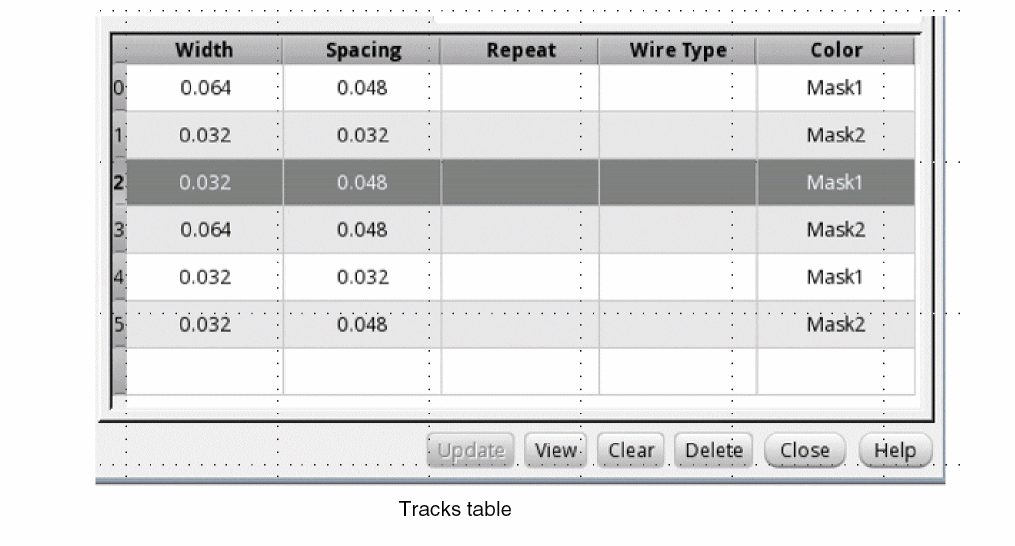Screen dimensions: 1015x546
Task: Click the Repeat column header
Action: pos(520,50)
